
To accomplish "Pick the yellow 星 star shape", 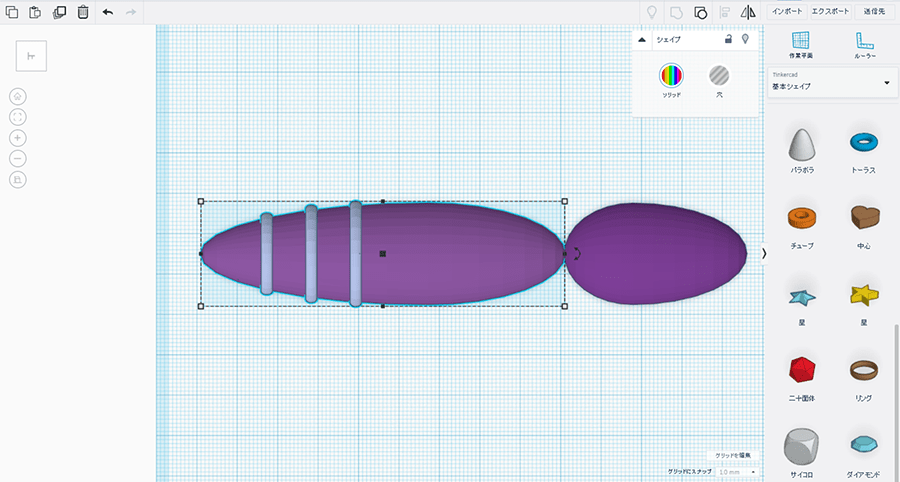I will pyautogui.click(x=864, y=294).
